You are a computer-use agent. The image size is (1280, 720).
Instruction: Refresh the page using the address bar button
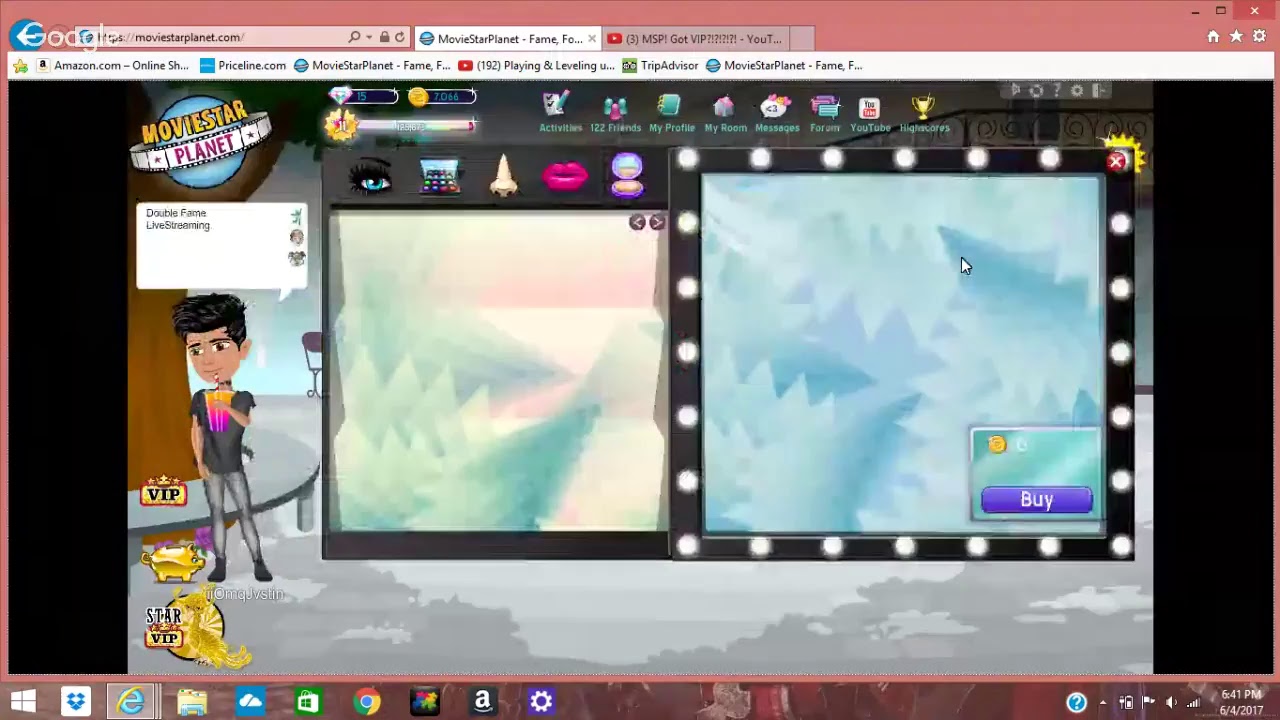(400, 38)
